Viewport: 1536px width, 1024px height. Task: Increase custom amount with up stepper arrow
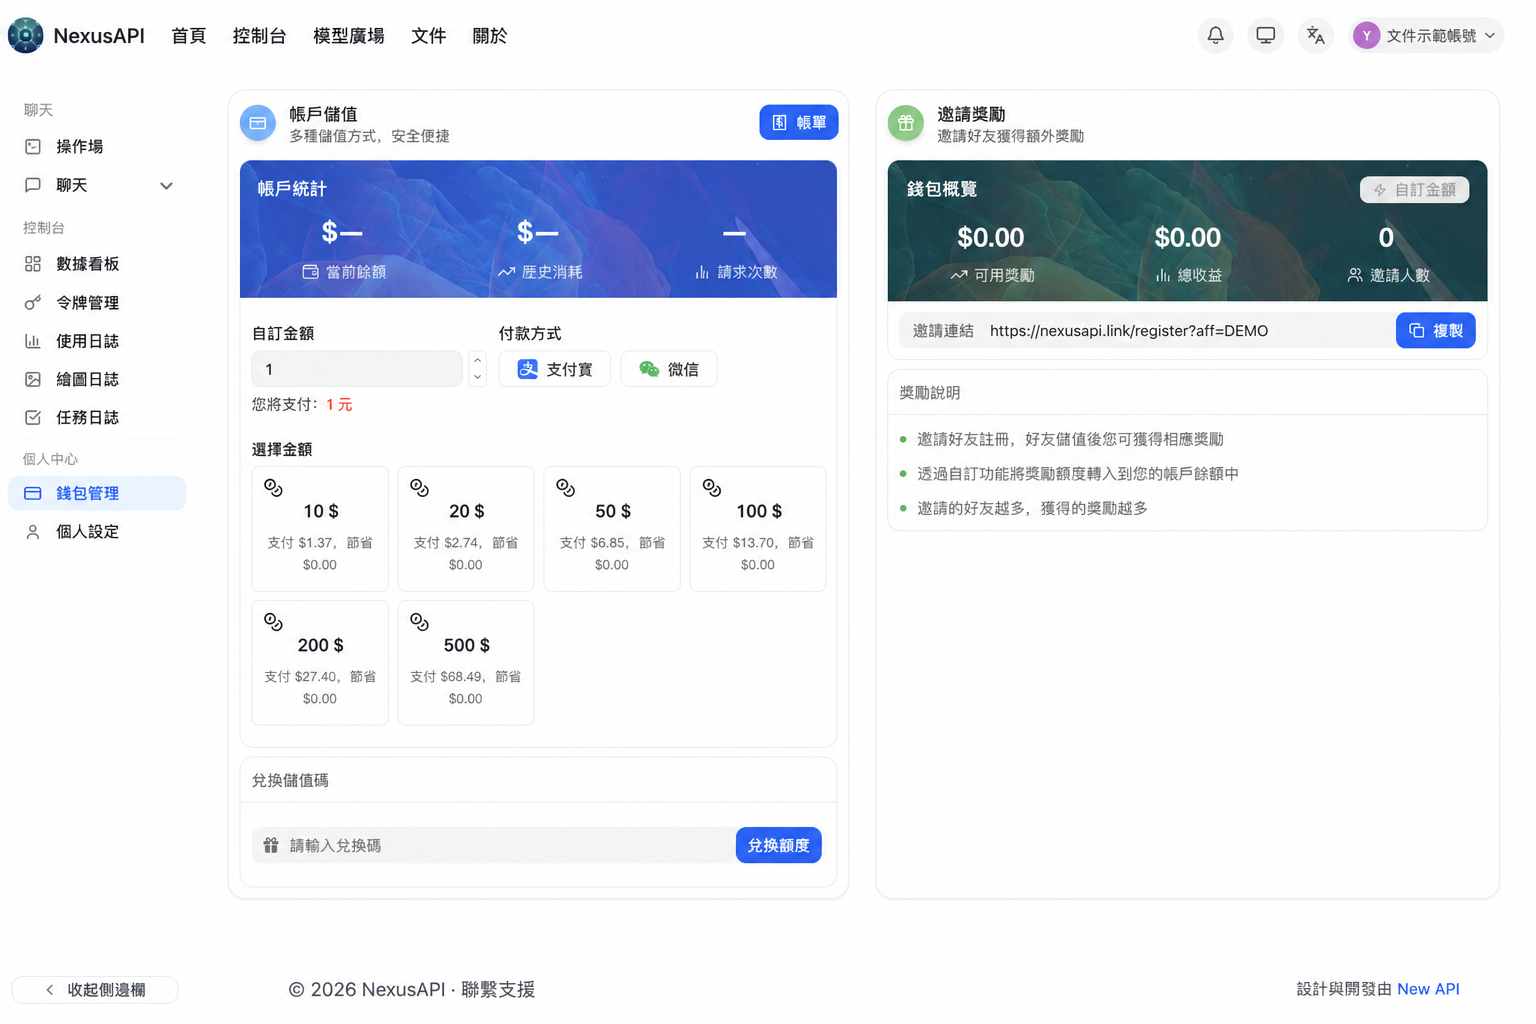tap(477, 361)
